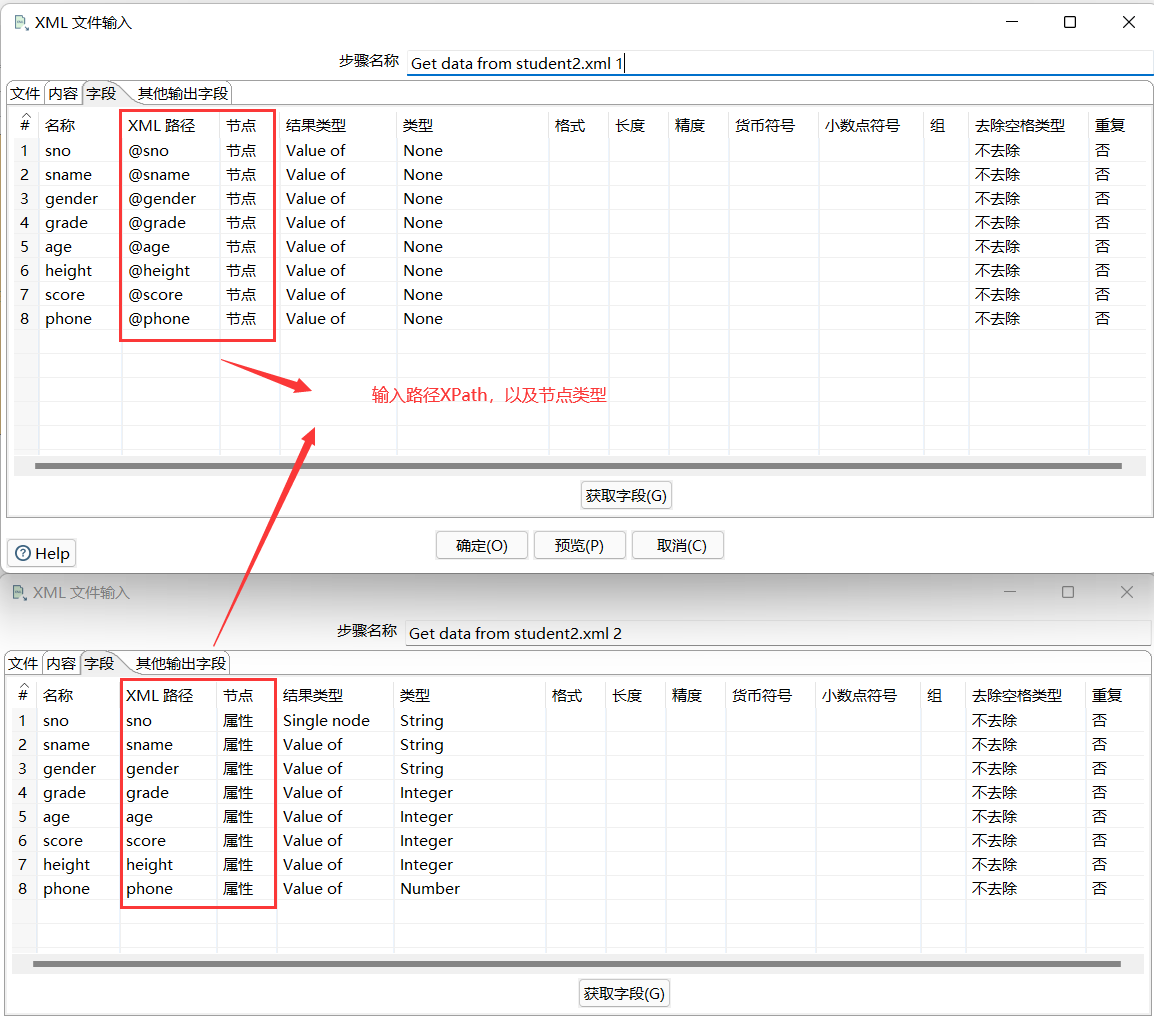Minimize the top XML 文件输入 window
Screen dimensions: 1154x1019
click(x=1012, y=22)
